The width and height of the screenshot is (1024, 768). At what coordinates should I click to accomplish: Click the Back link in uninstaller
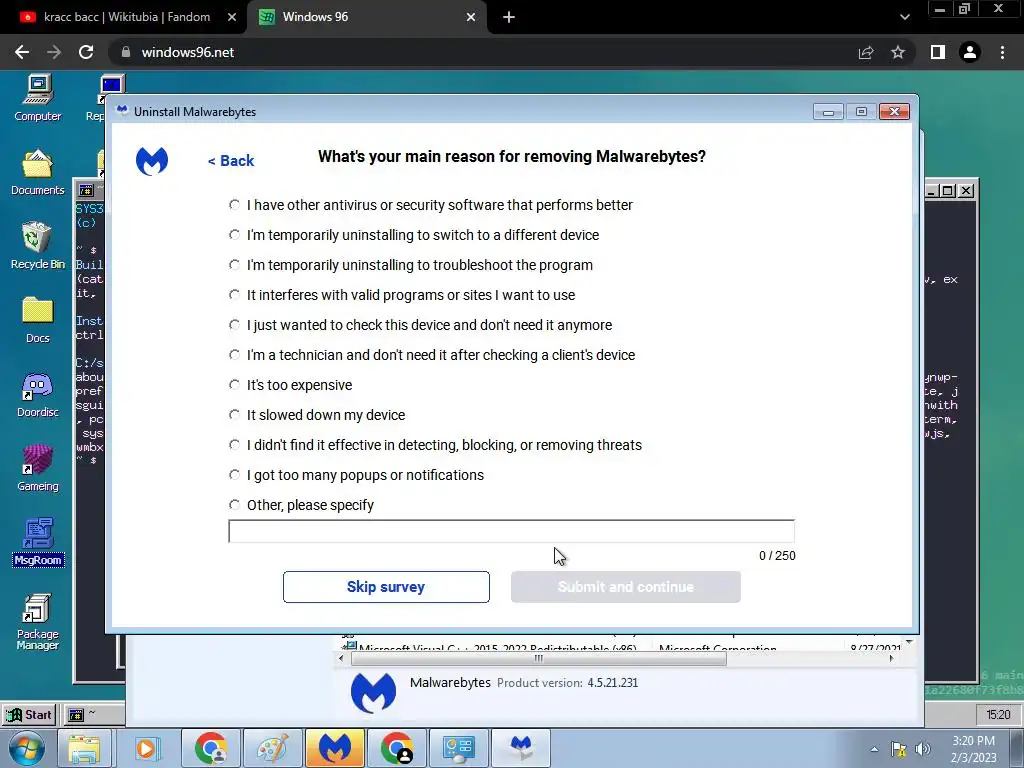click(231, 161)
